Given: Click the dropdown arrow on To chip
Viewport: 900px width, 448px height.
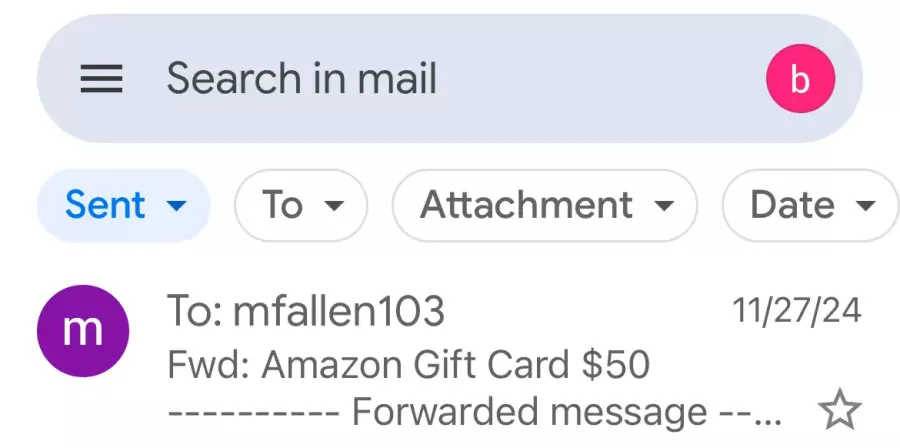Looking at the screenshot, I should point(334,205).
